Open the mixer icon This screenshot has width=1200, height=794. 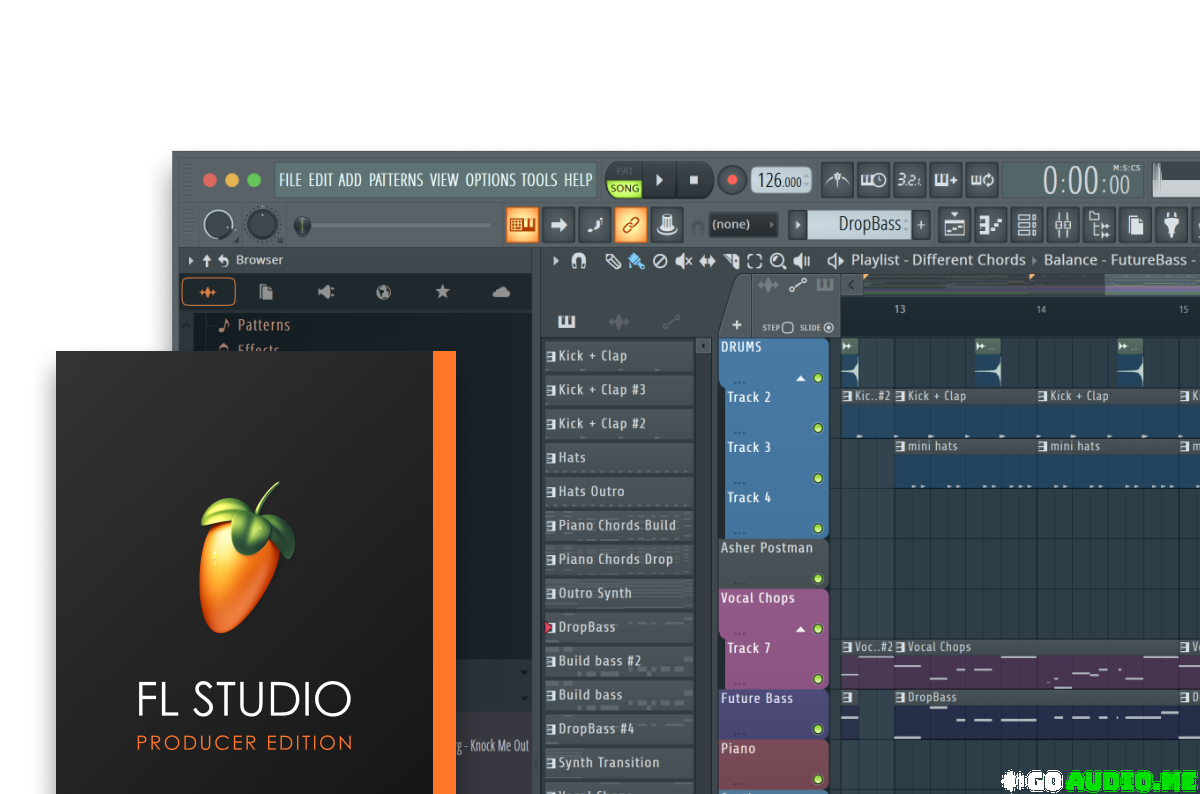click(x=1062, y=225)
